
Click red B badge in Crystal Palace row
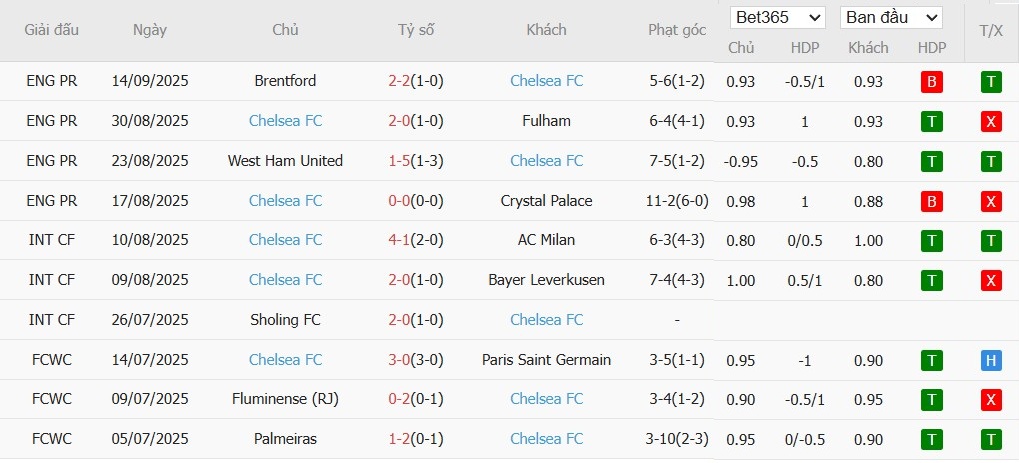coord(932,202)
